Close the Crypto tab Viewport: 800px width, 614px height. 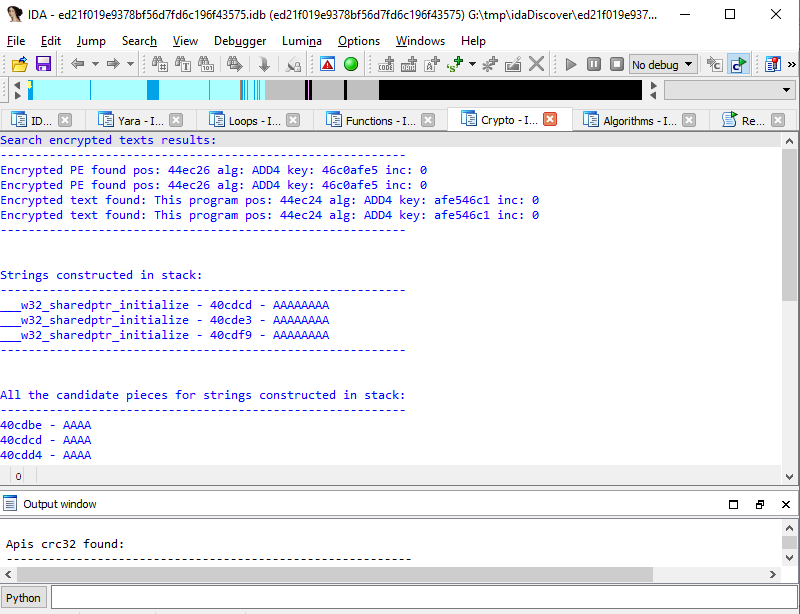549,119
